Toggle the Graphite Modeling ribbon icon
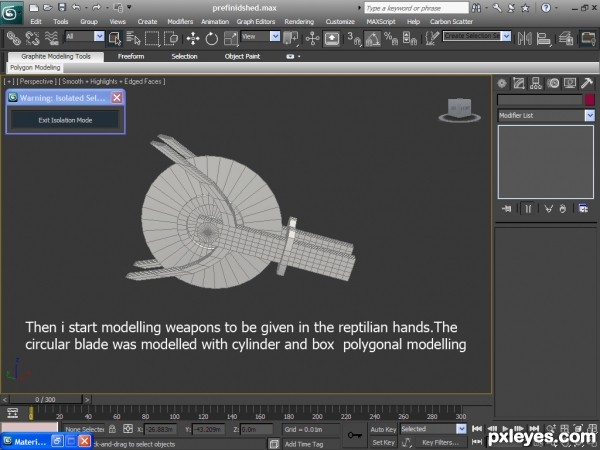The image size is (600, 450). tap(588, 38)
